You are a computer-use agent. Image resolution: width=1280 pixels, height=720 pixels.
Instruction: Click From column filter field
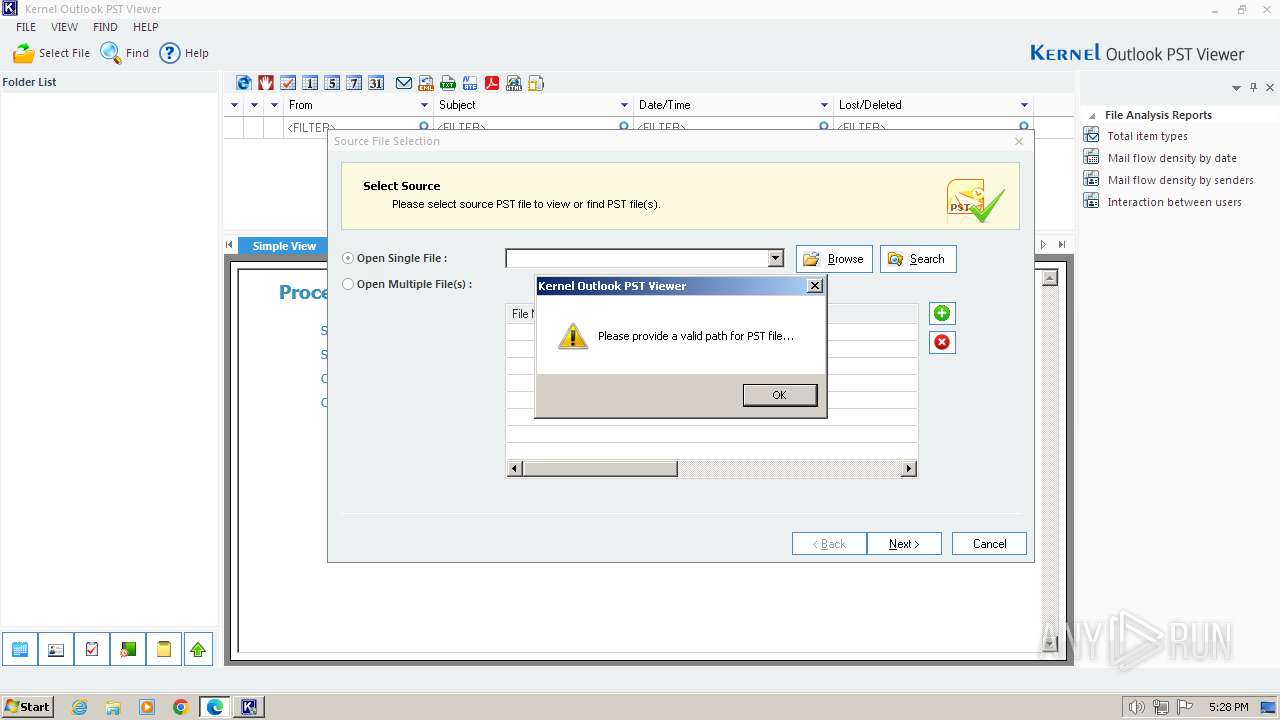tap(356, 127)
